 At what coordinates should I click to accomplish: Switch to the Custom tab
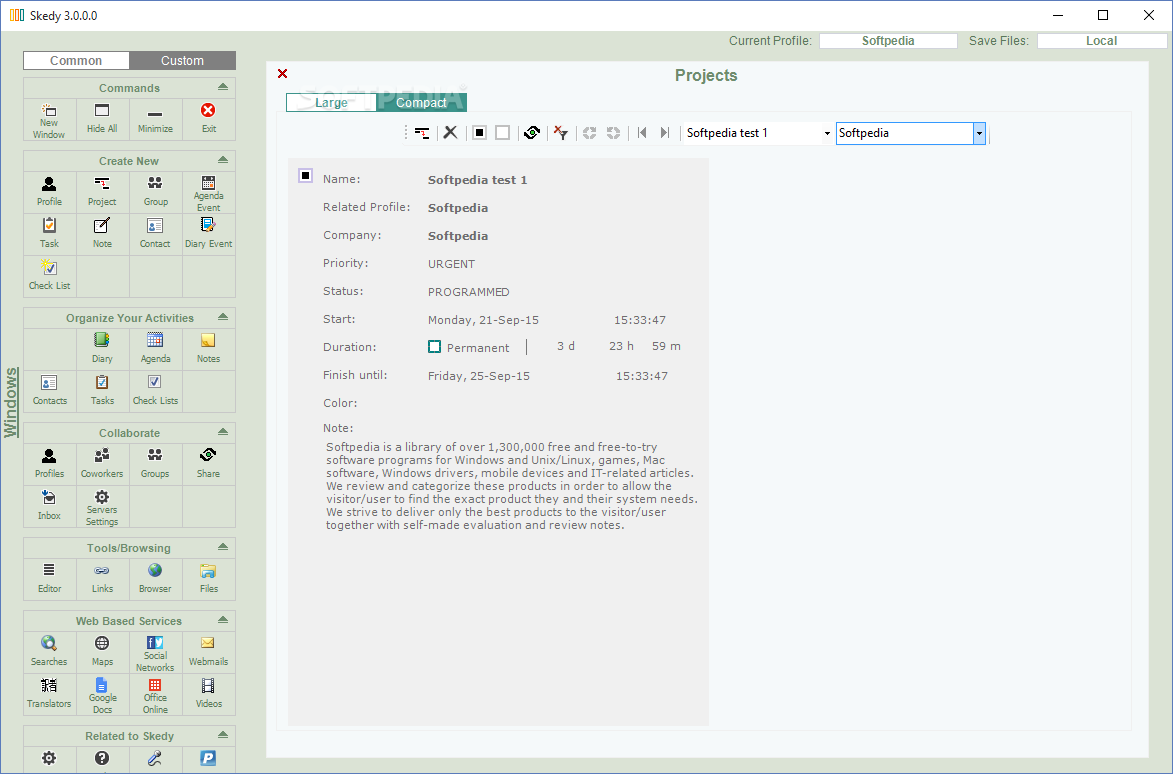tap(183, 61)
